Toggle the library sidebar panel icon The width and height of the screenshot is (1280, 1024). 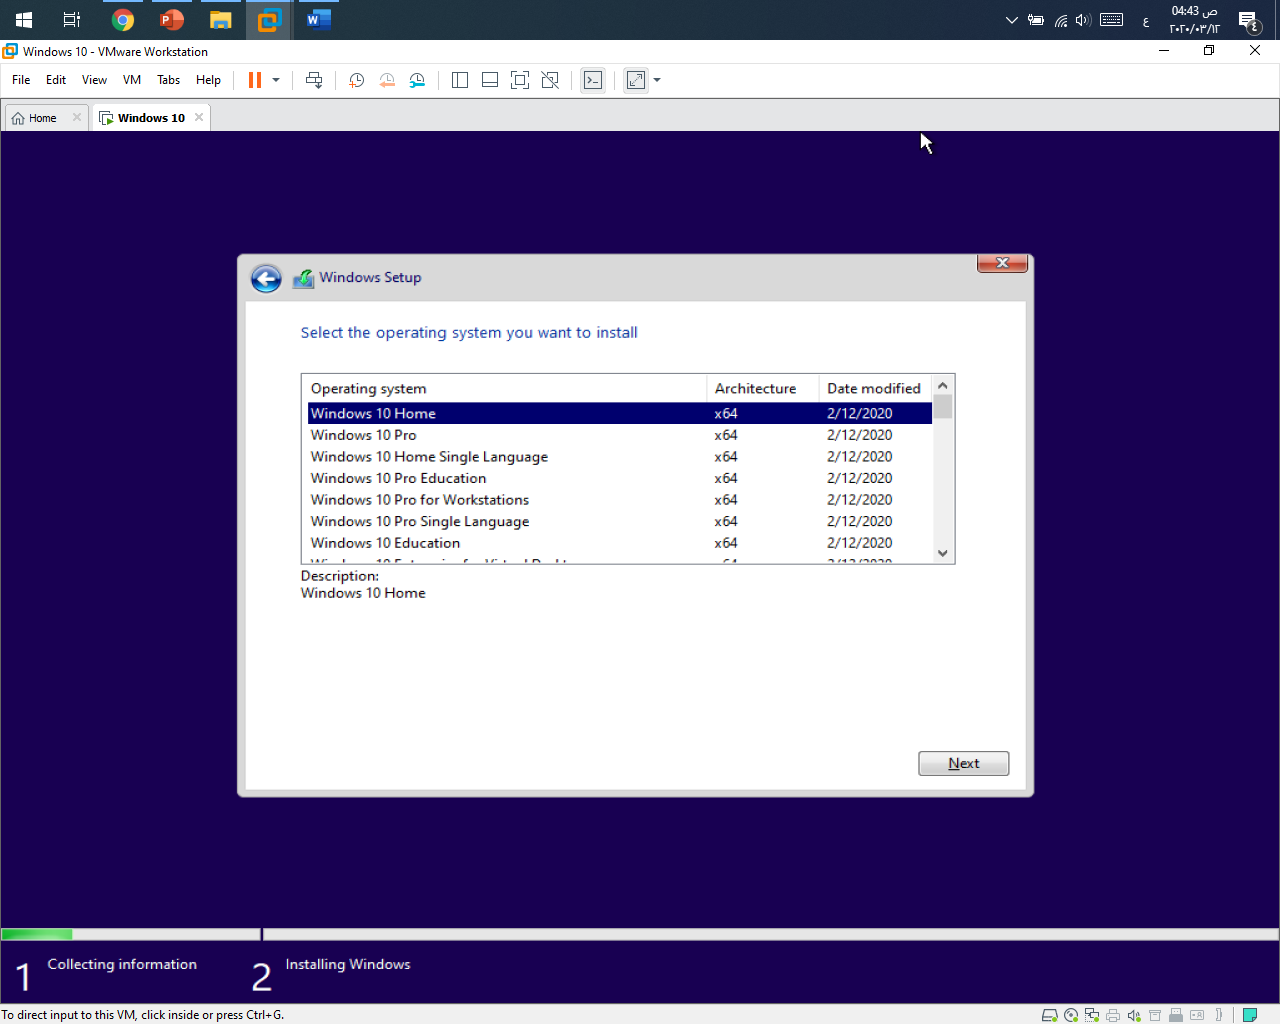pyautogui.click(x=460, y=80)
